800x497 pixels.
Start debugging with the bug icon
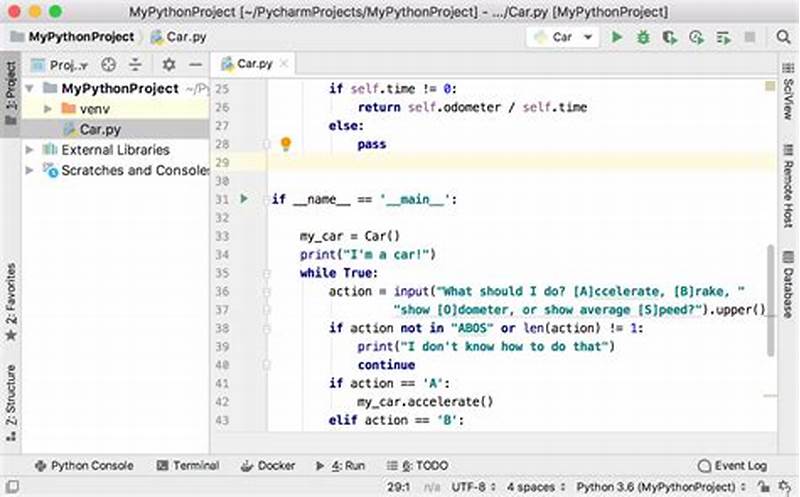coord(643,37)
